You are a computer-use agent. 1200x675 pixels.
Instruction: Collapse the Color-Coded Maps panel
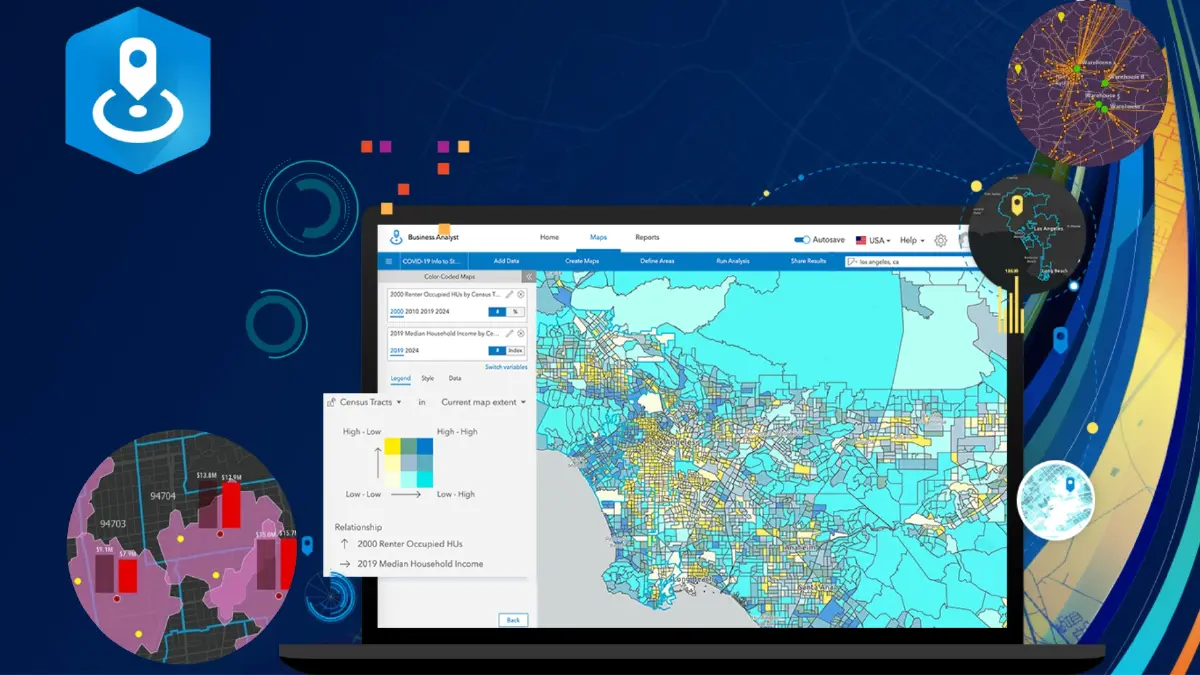(529, 276)
